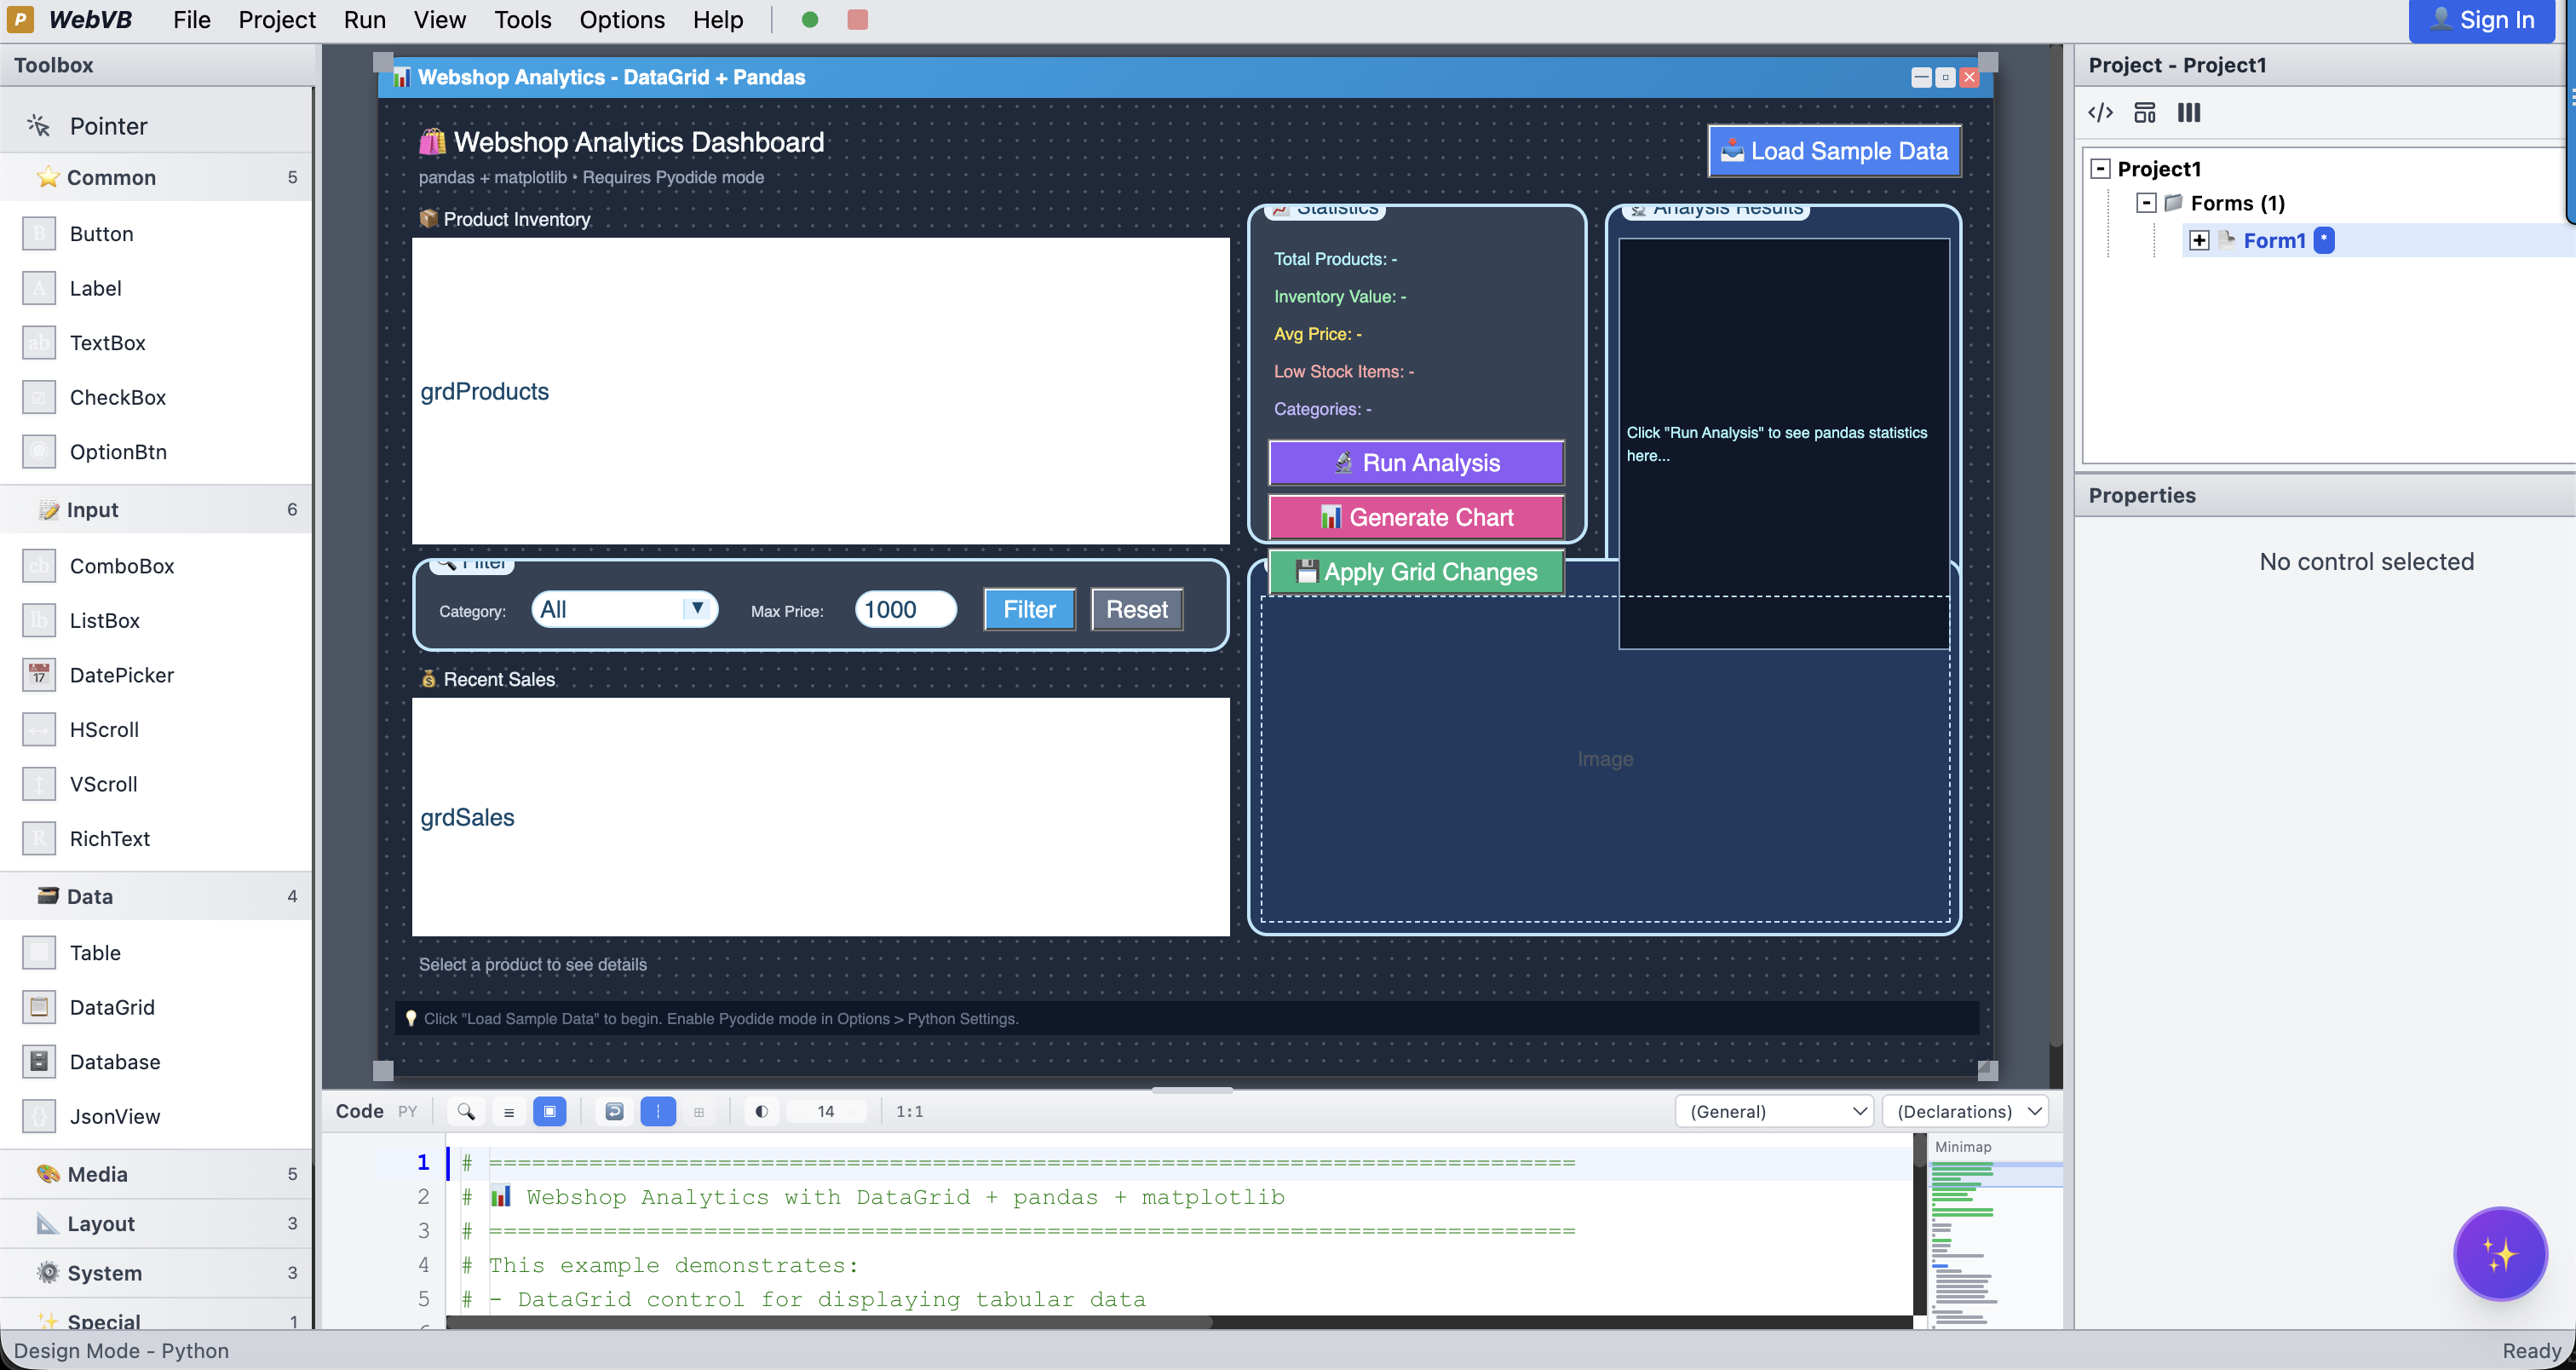The height and width of the screenshot is (1370, 2576).
Task: Open the Category combo box set to All
Action: [624, 609]
